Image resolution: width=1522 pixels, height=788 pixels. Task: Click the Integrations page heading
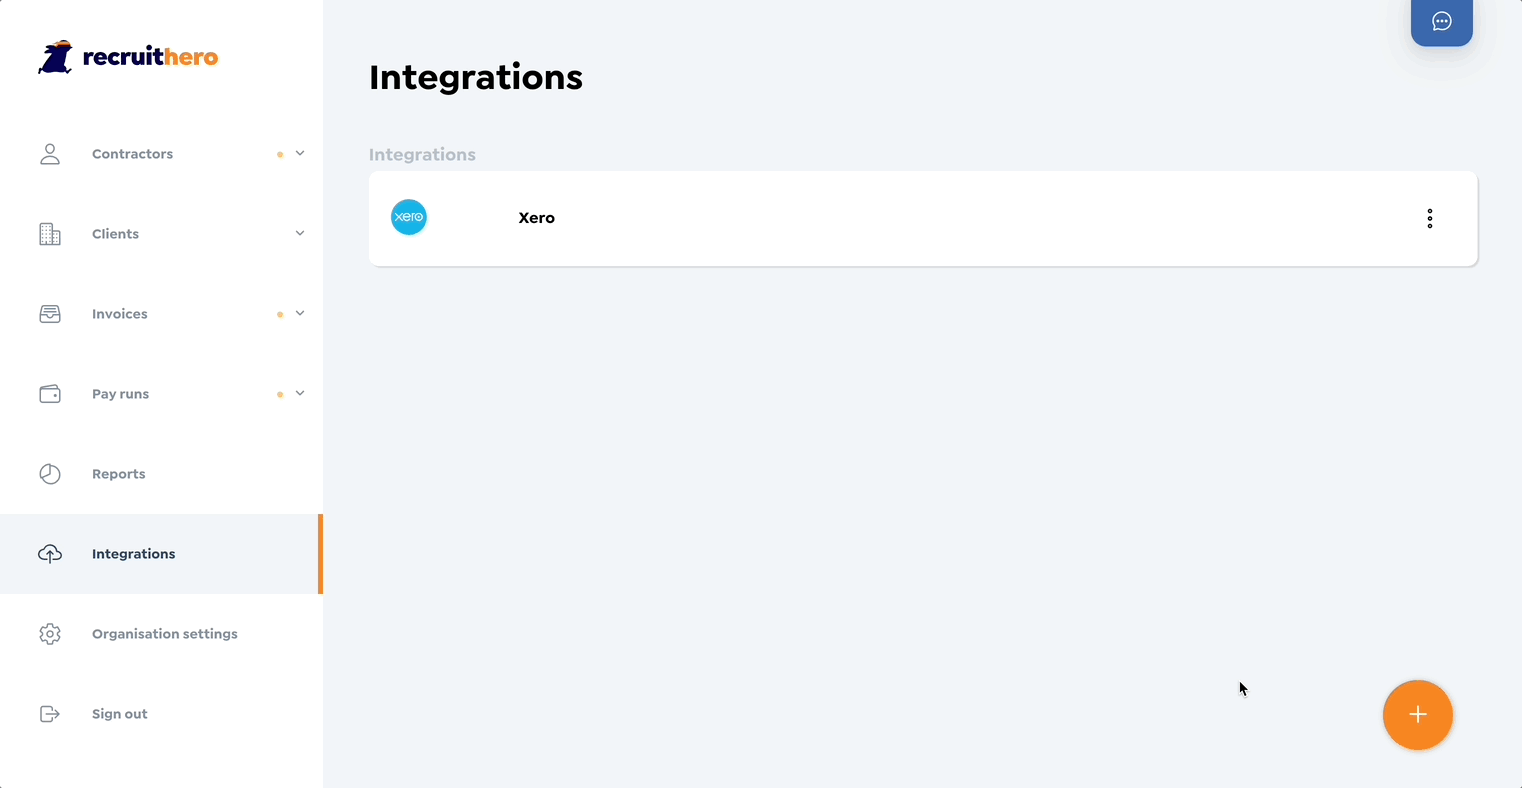click(476, 77)
